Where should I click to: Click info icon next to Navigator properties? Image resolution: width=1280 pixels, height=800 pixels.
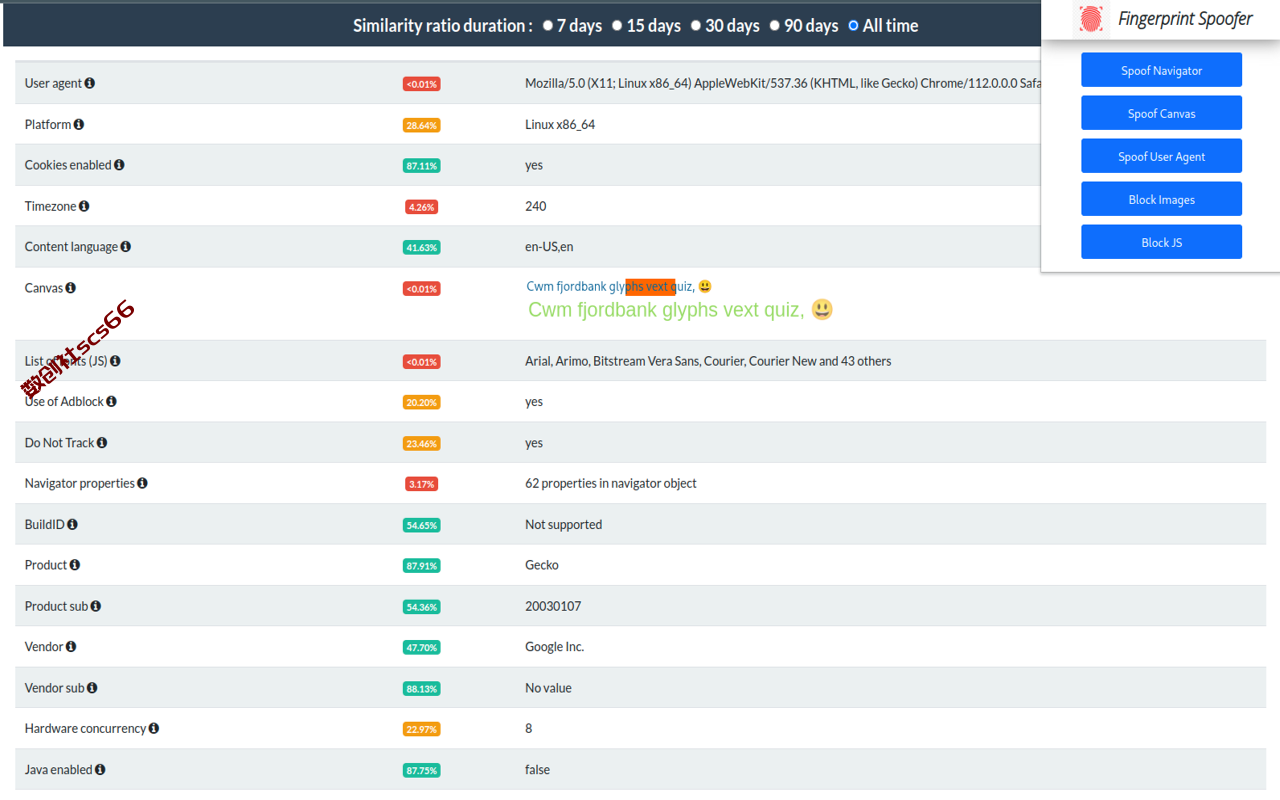tap(142, 483)
